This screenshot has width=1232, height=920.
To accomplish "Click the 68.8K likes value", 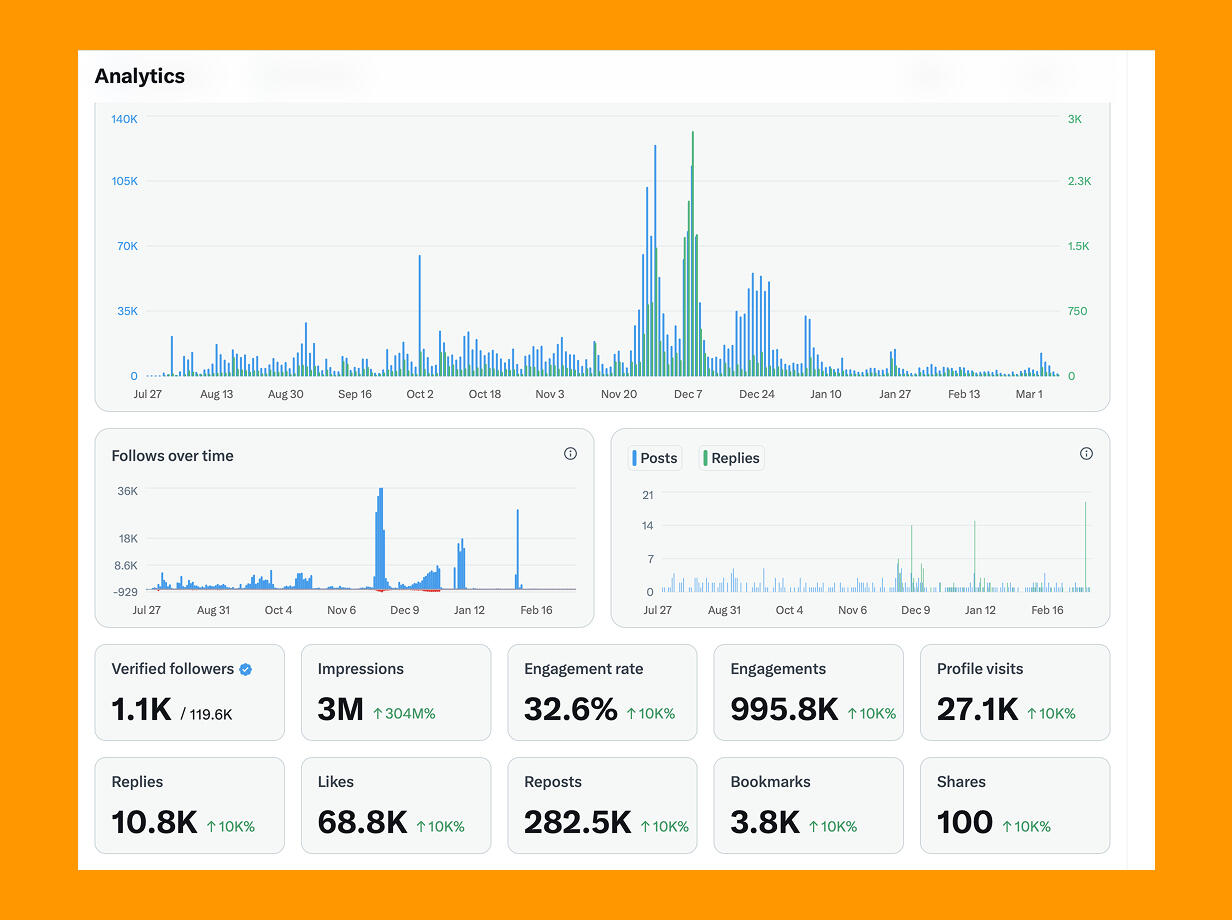I will pyautogui.click(x=362, y=823).
